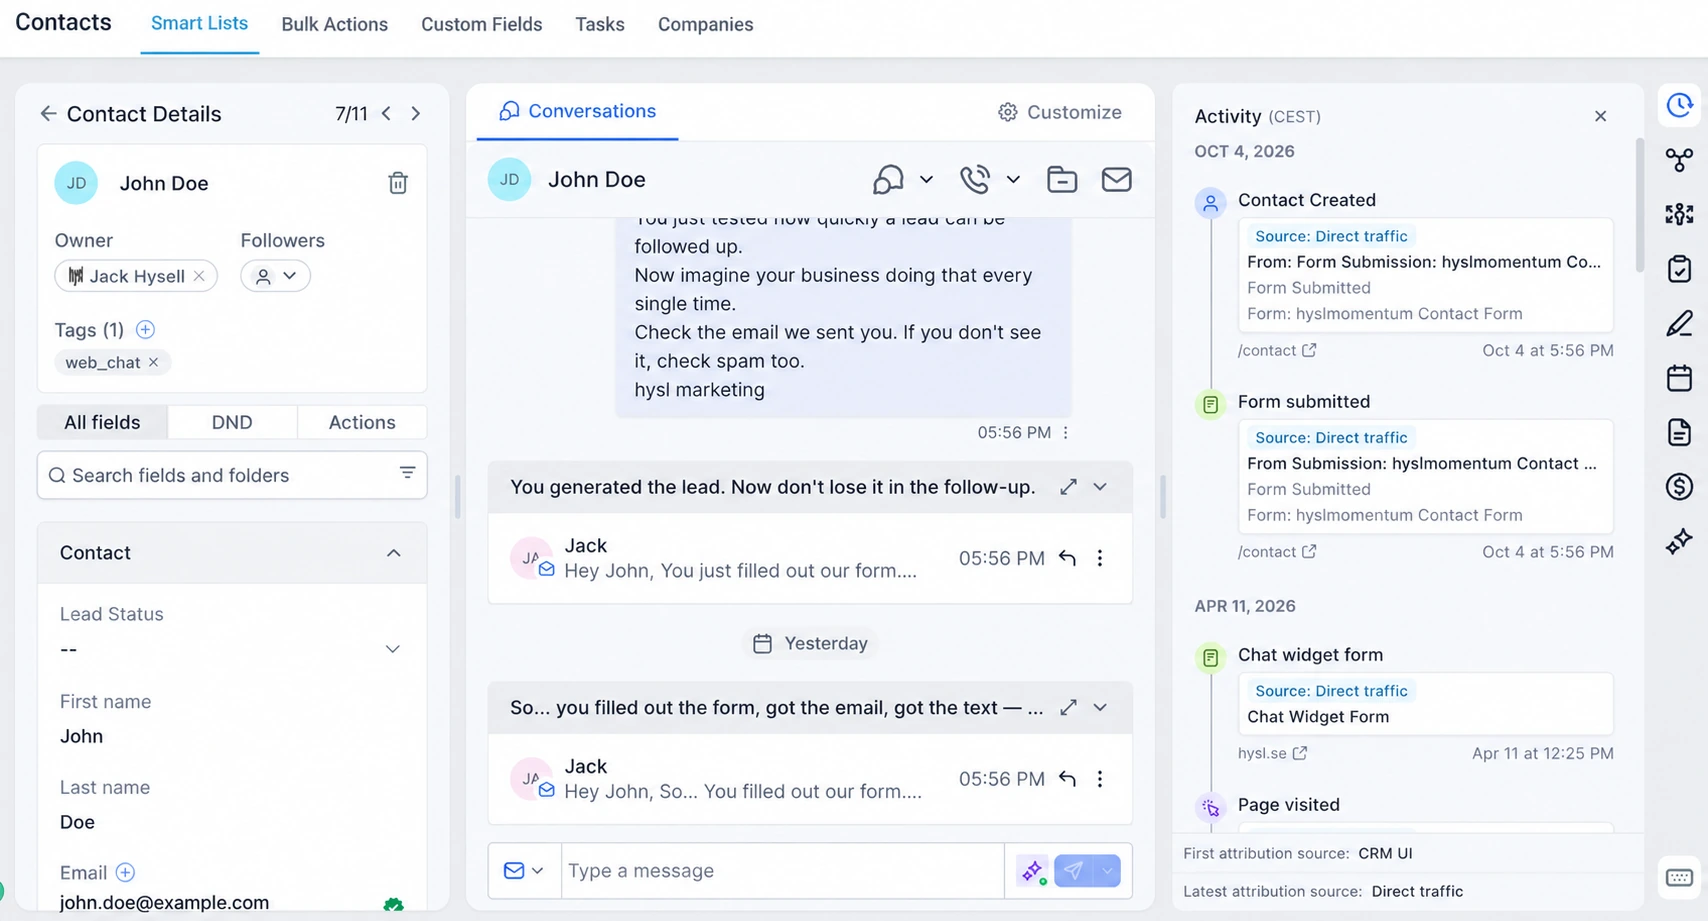Click the phone call icon in conversation header
1708x921 pixels.
[975, 179]
